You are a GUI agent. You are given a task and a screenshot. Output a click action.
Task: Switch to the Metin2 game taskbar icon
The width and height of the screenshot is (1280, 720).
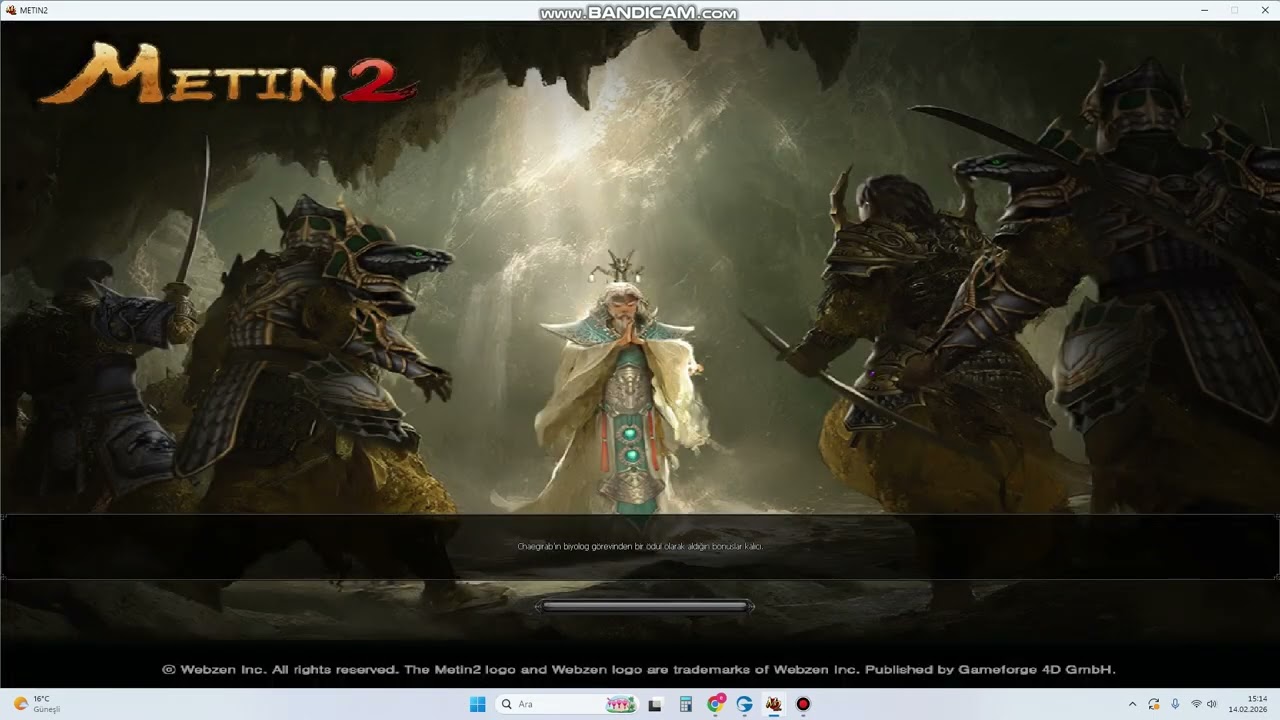pyautogui.click(x=773, y=704)
